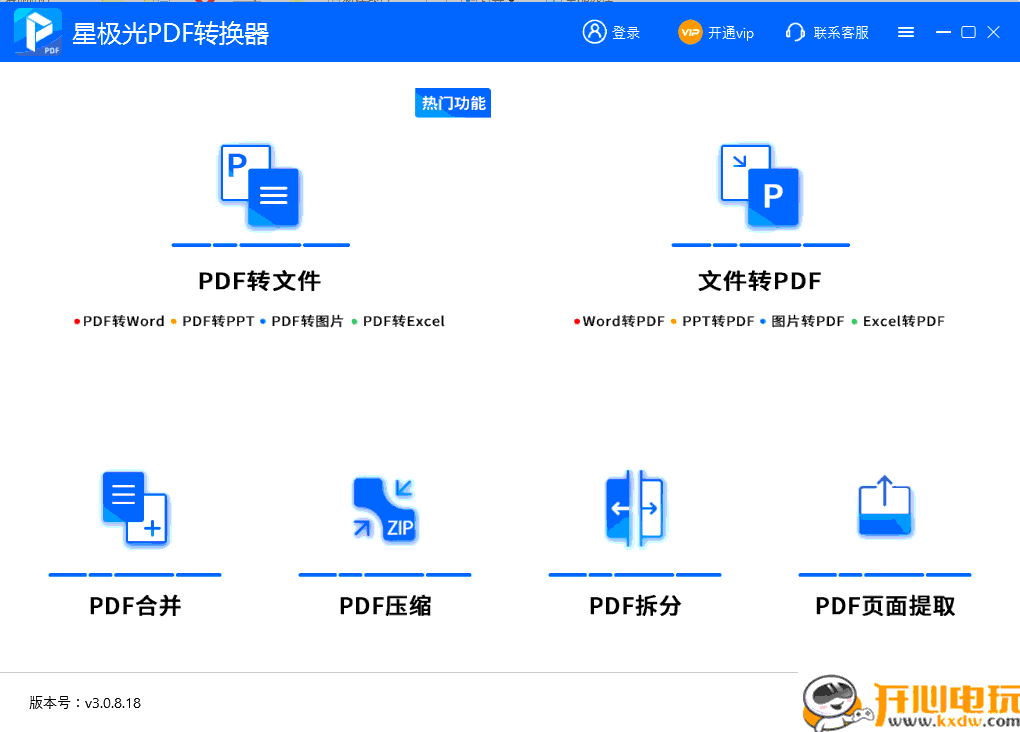Click the 开通vip upgrade button
The image size is (1020, 732).
[x=730, y=32]
